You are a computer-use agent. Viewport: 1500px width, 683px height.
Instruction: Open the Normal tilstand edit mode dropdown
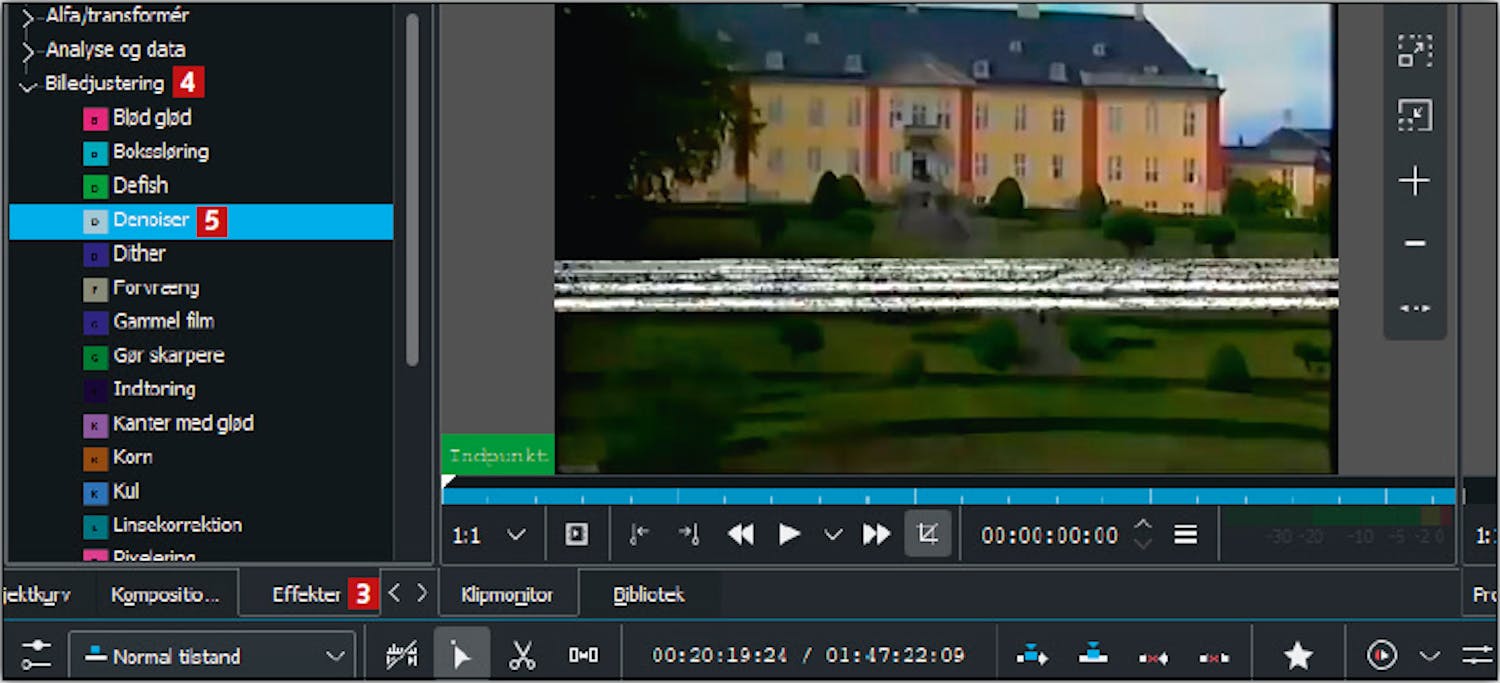coord(212,656)
